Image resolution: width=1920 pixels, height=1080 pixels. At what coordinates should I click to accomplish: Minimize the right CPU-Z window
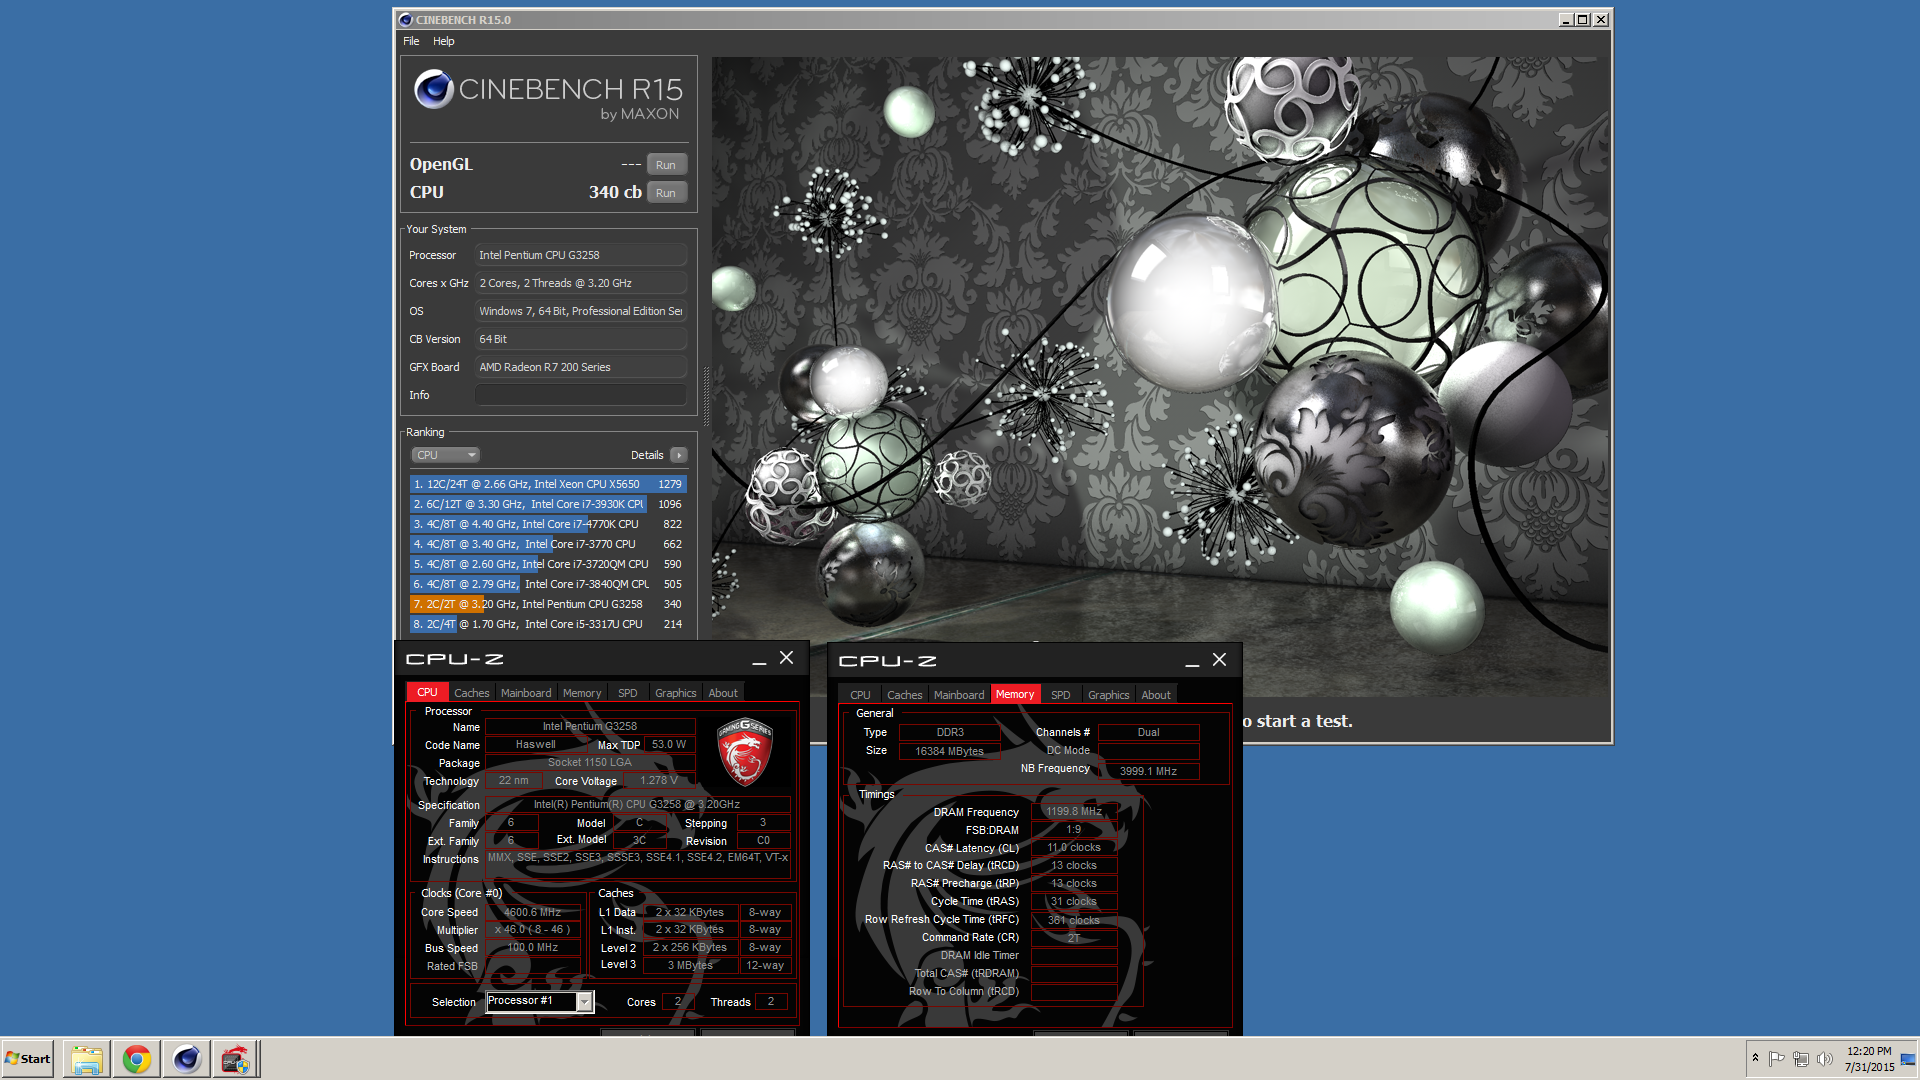1192,661
